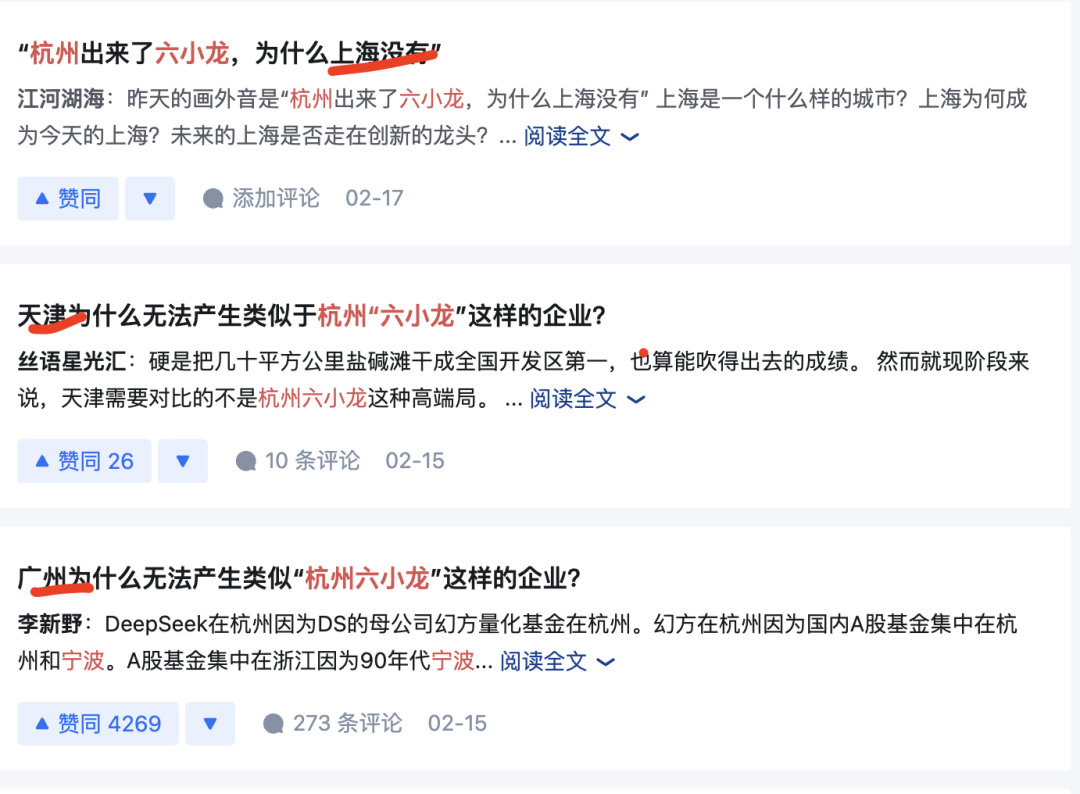Click the 添加评论 text
1080x794 pixels.
pyautogui.click(x=276, y=198)
